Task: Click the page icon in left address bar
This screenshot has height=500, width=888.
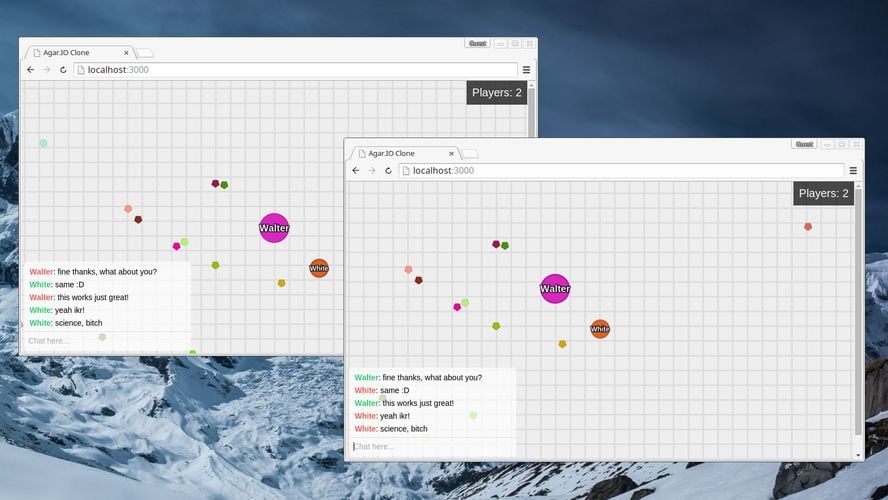Action: tap(80, 70)
